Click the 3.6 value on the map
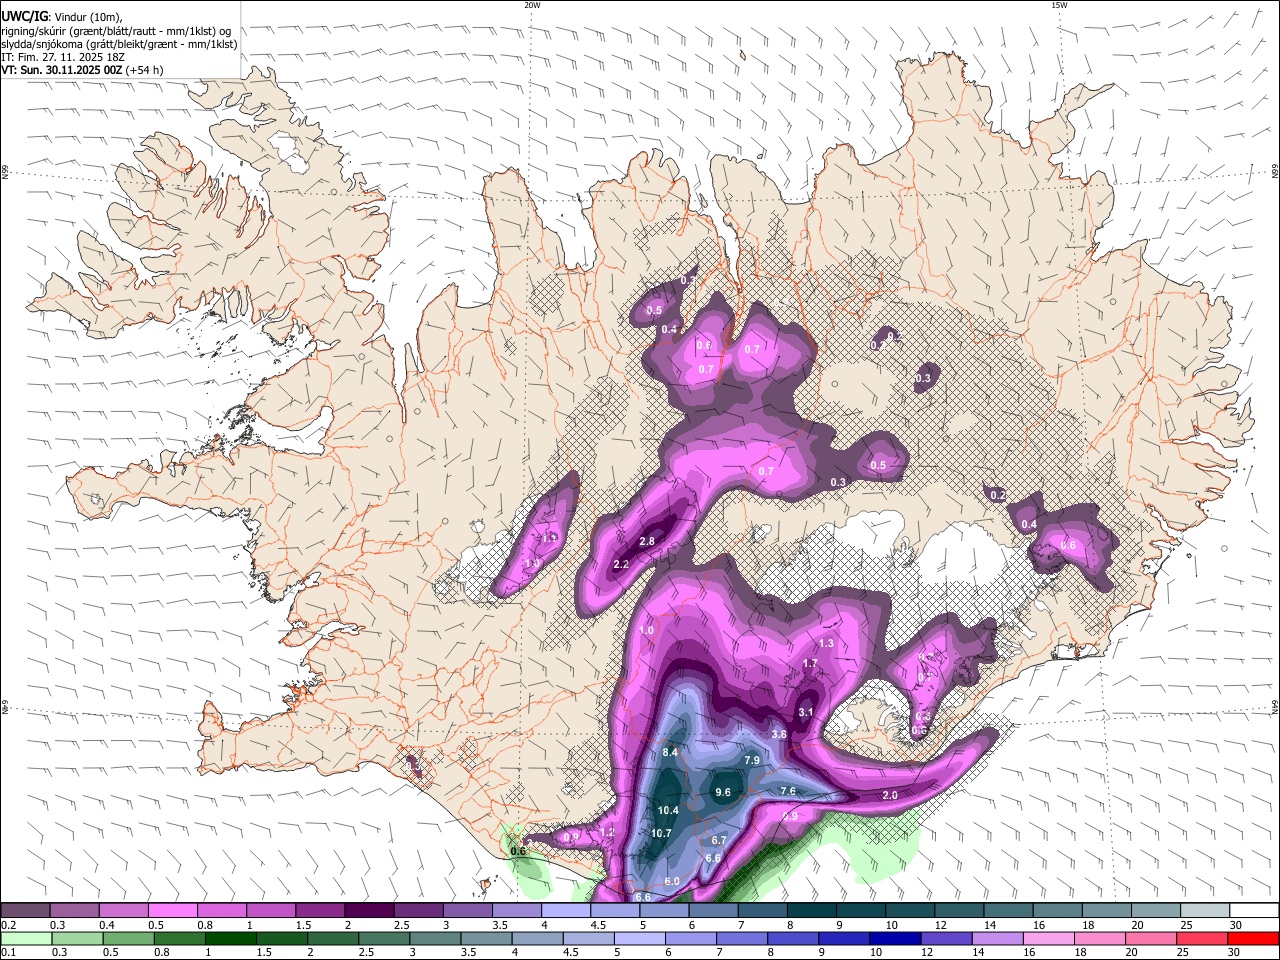The height and width of the screenshot is (960, 1280). 779,734
